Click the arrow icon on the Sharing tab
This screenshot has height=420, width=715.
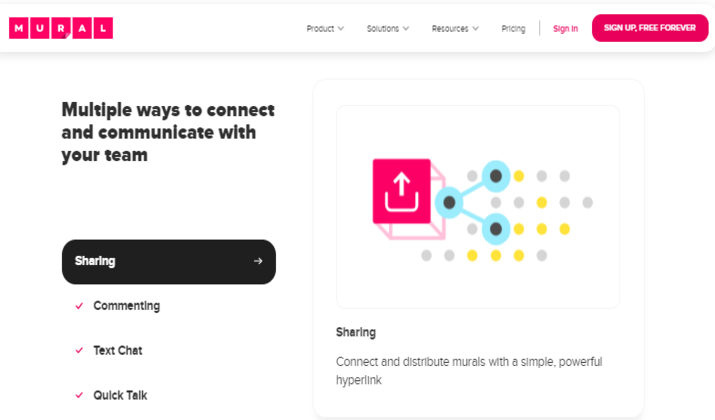(x=258, y=261)
